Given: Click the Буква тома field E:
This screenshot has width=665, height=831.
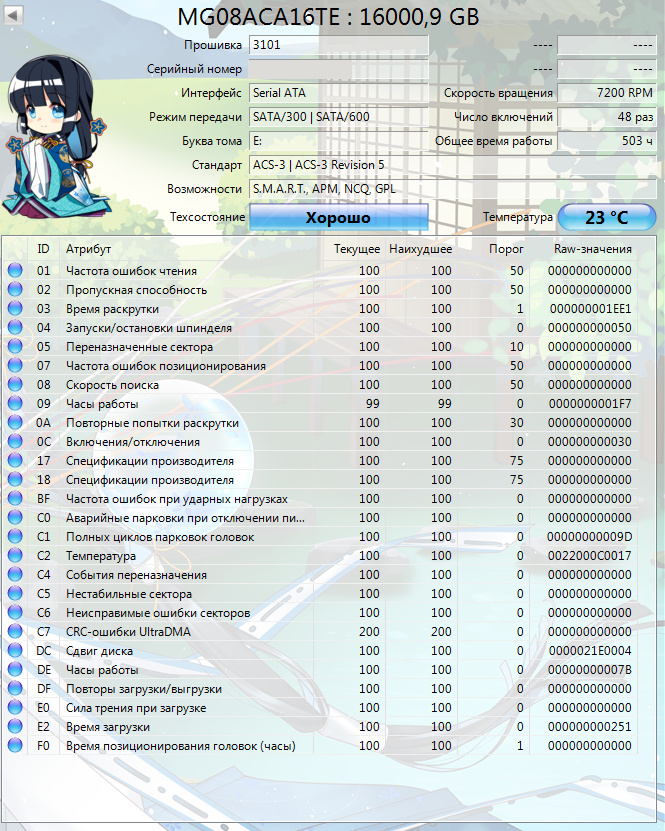Looking at the screenshot, I should [339, 141].
